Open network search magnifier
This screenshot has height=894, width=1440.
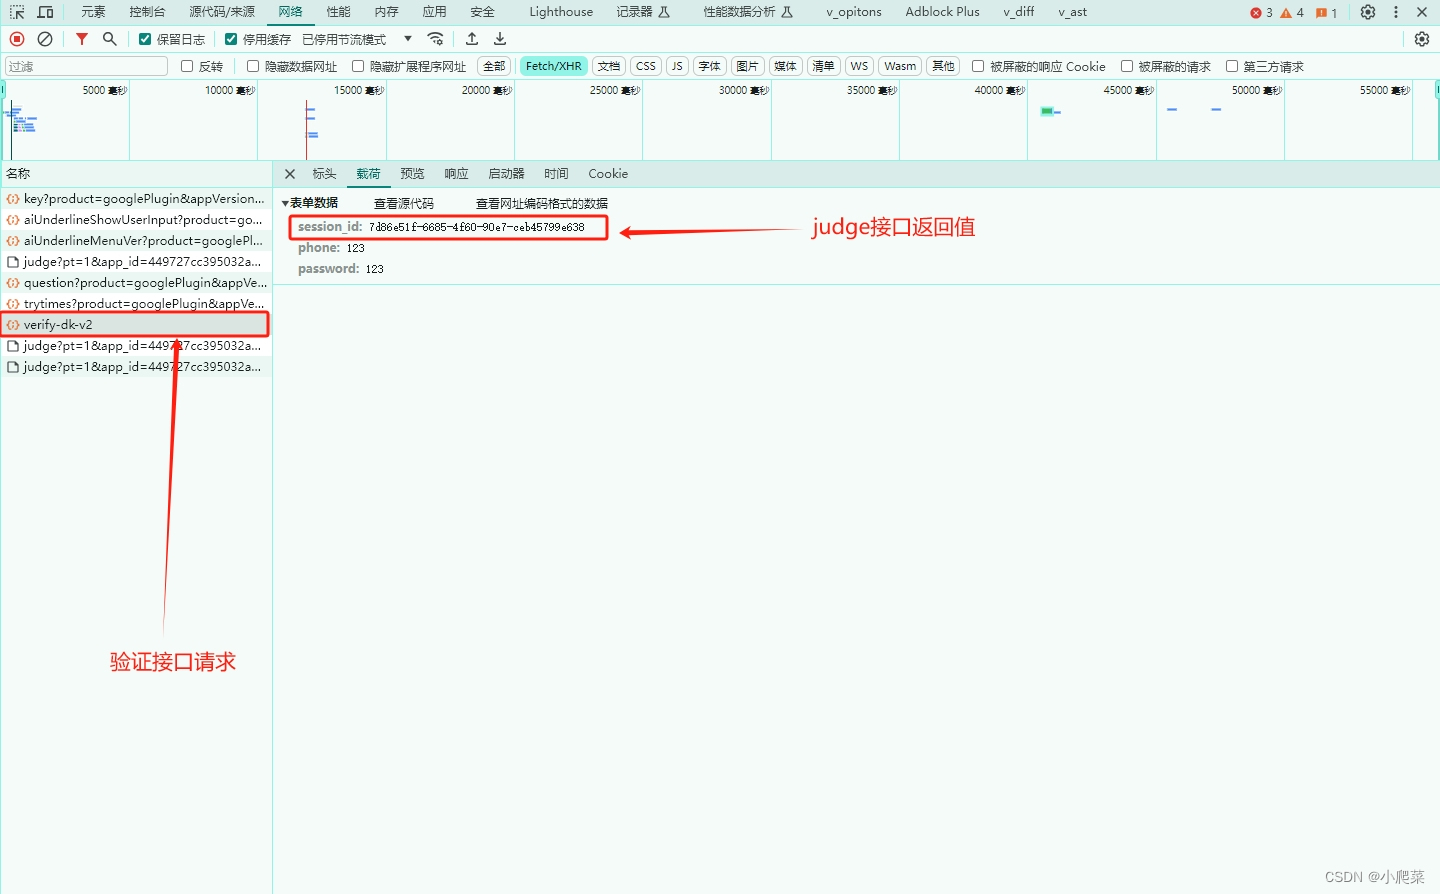110,39
